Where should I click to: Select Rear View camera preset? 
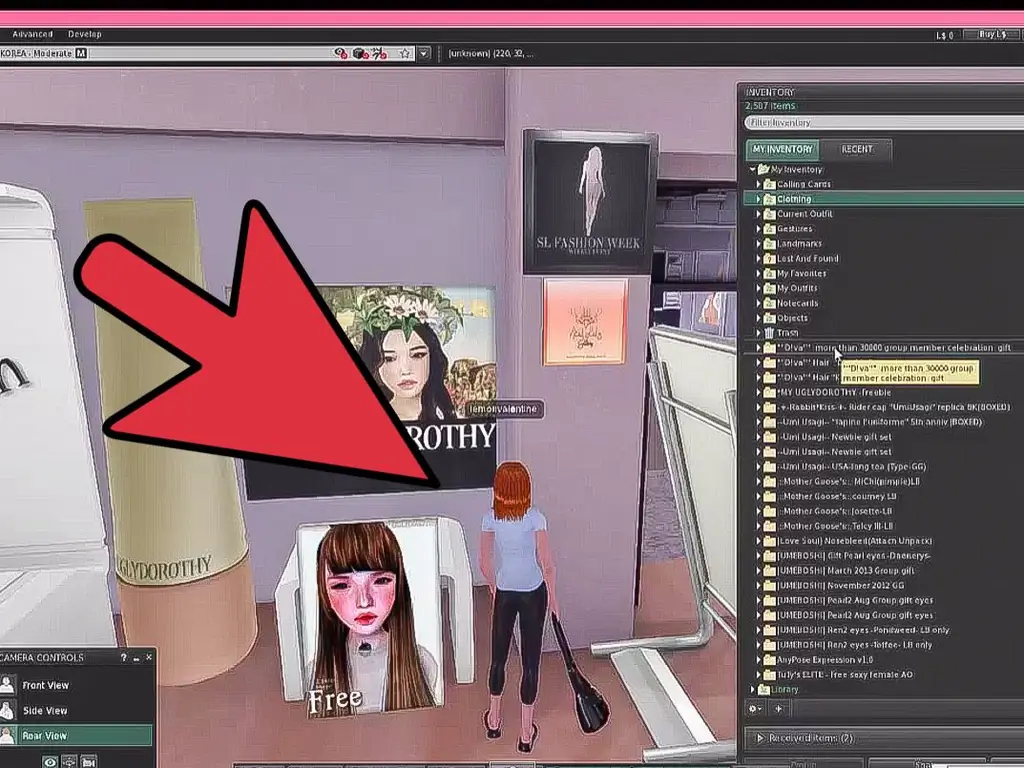(77, 735)
